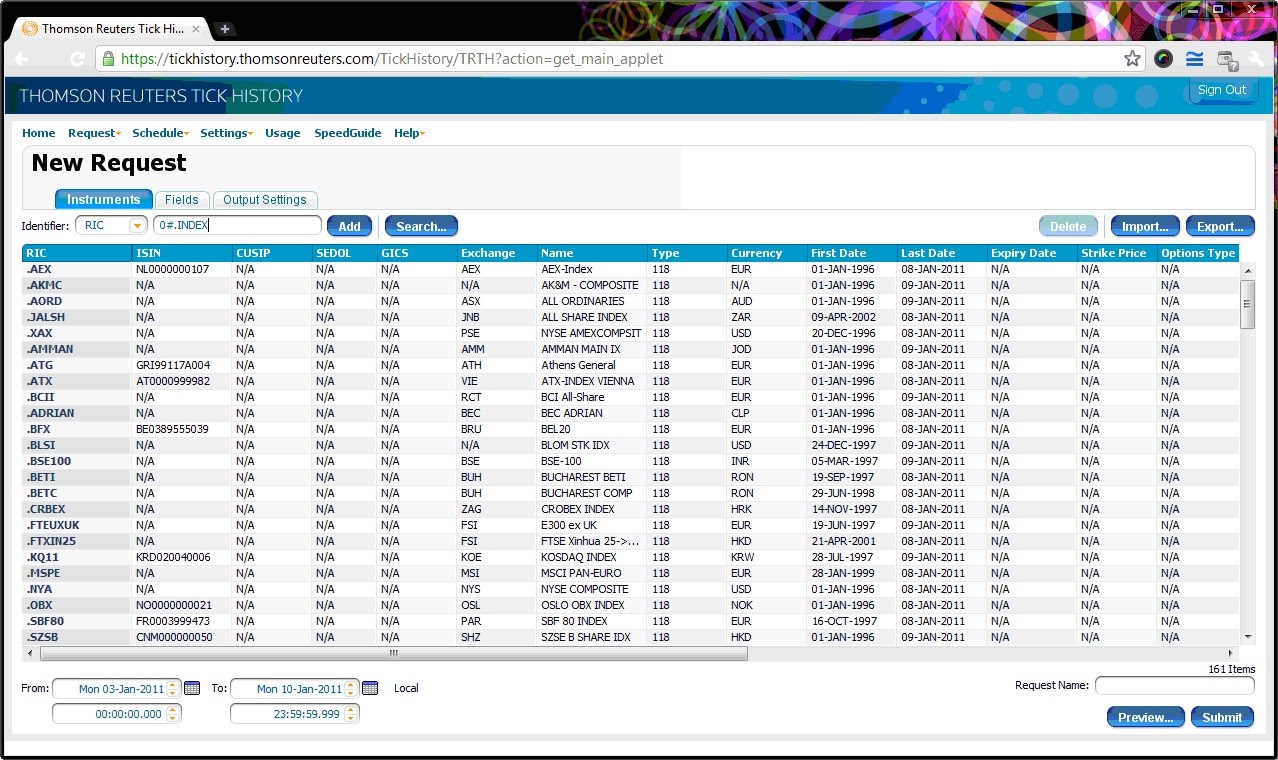
Task: Click the green lock security icon
Action: (107, 59)
